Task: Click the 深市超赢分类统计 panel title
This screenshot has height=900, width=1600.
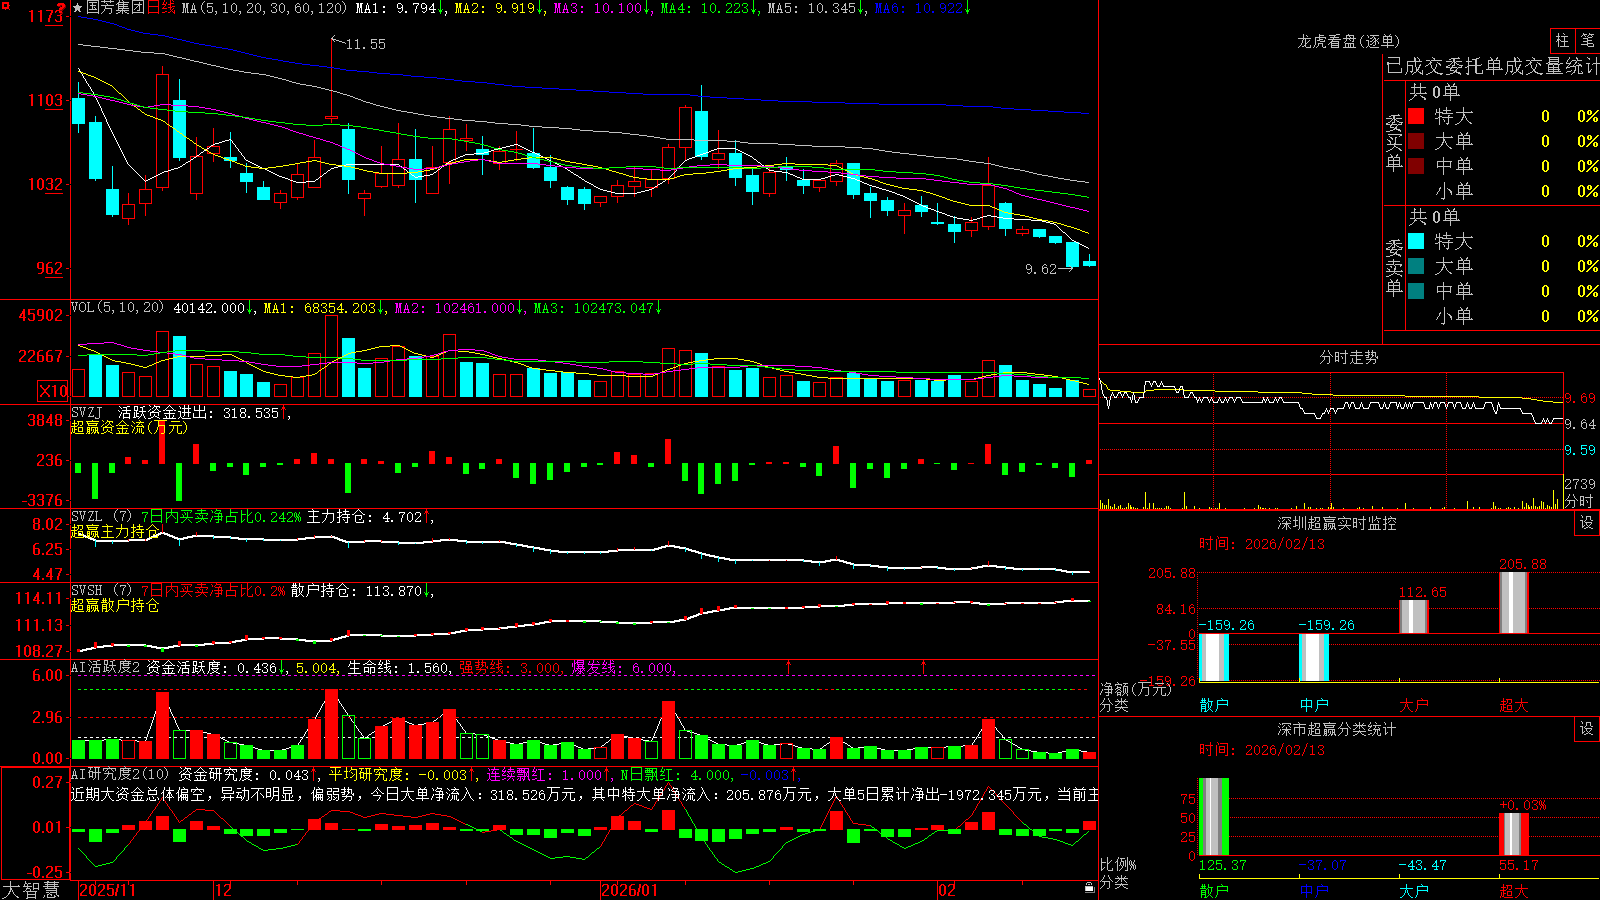Action: pos(1337,729)
